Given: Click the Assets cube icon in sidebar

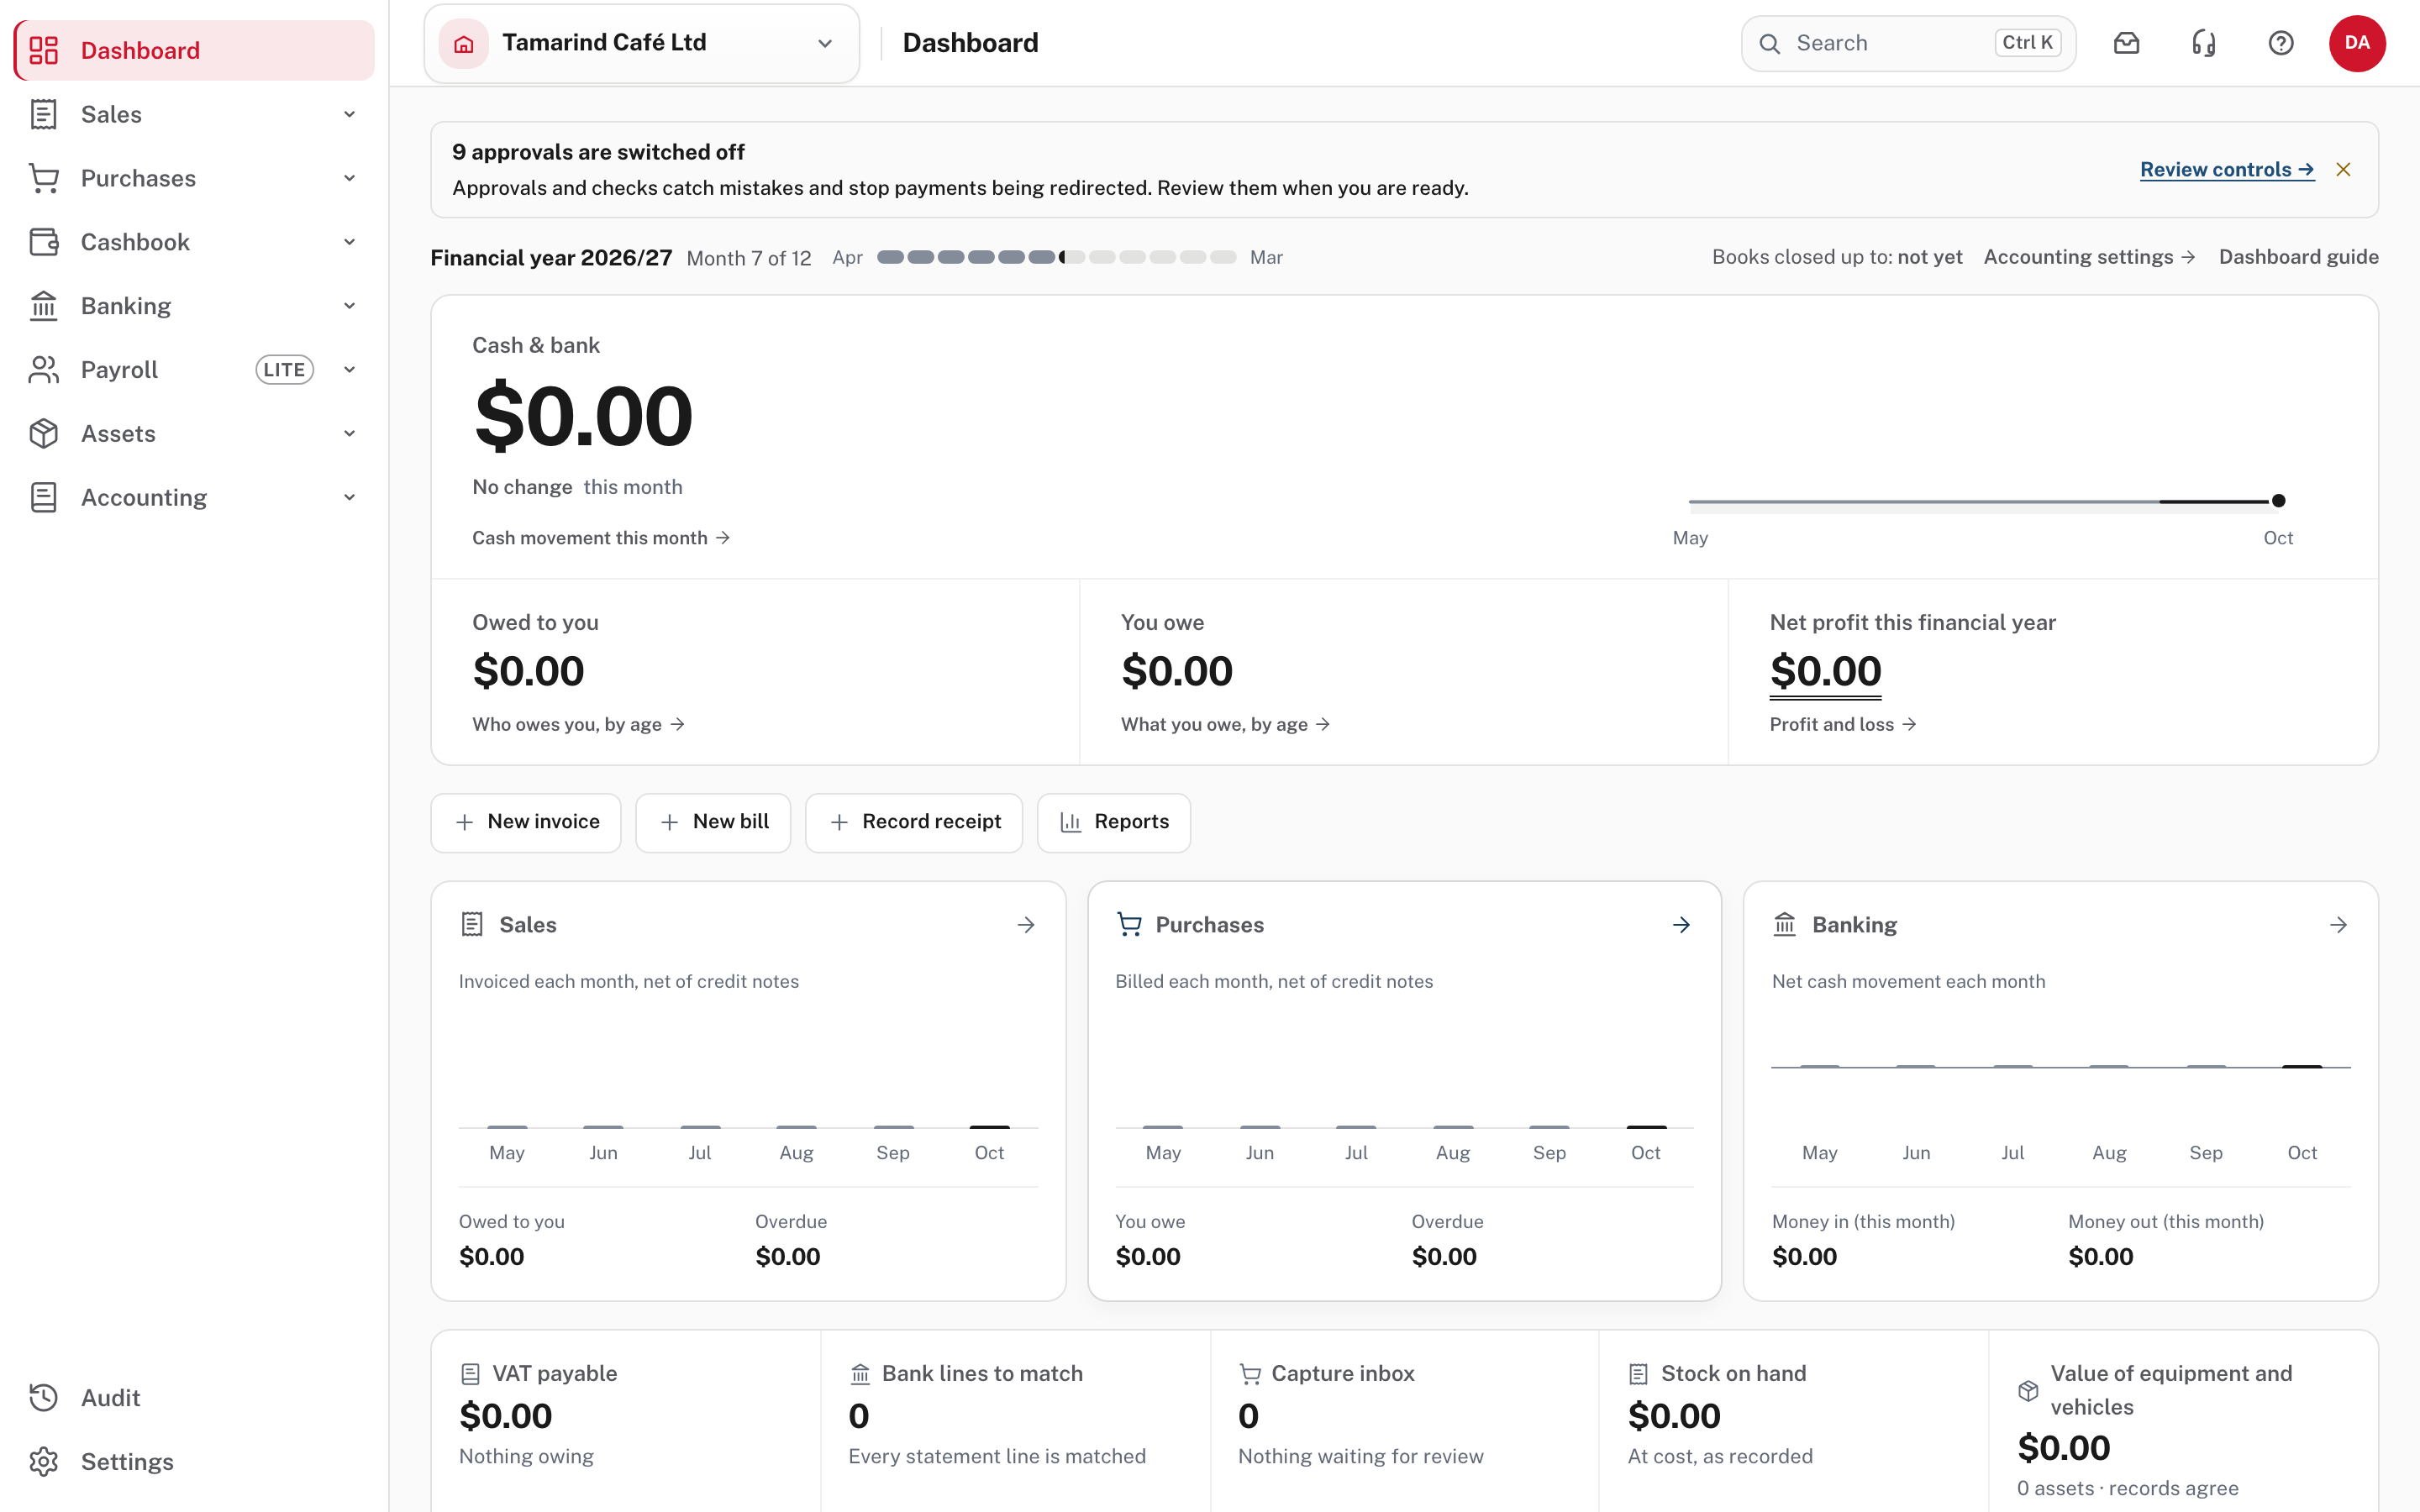Looking at the screenshot, I should [43, 433].
